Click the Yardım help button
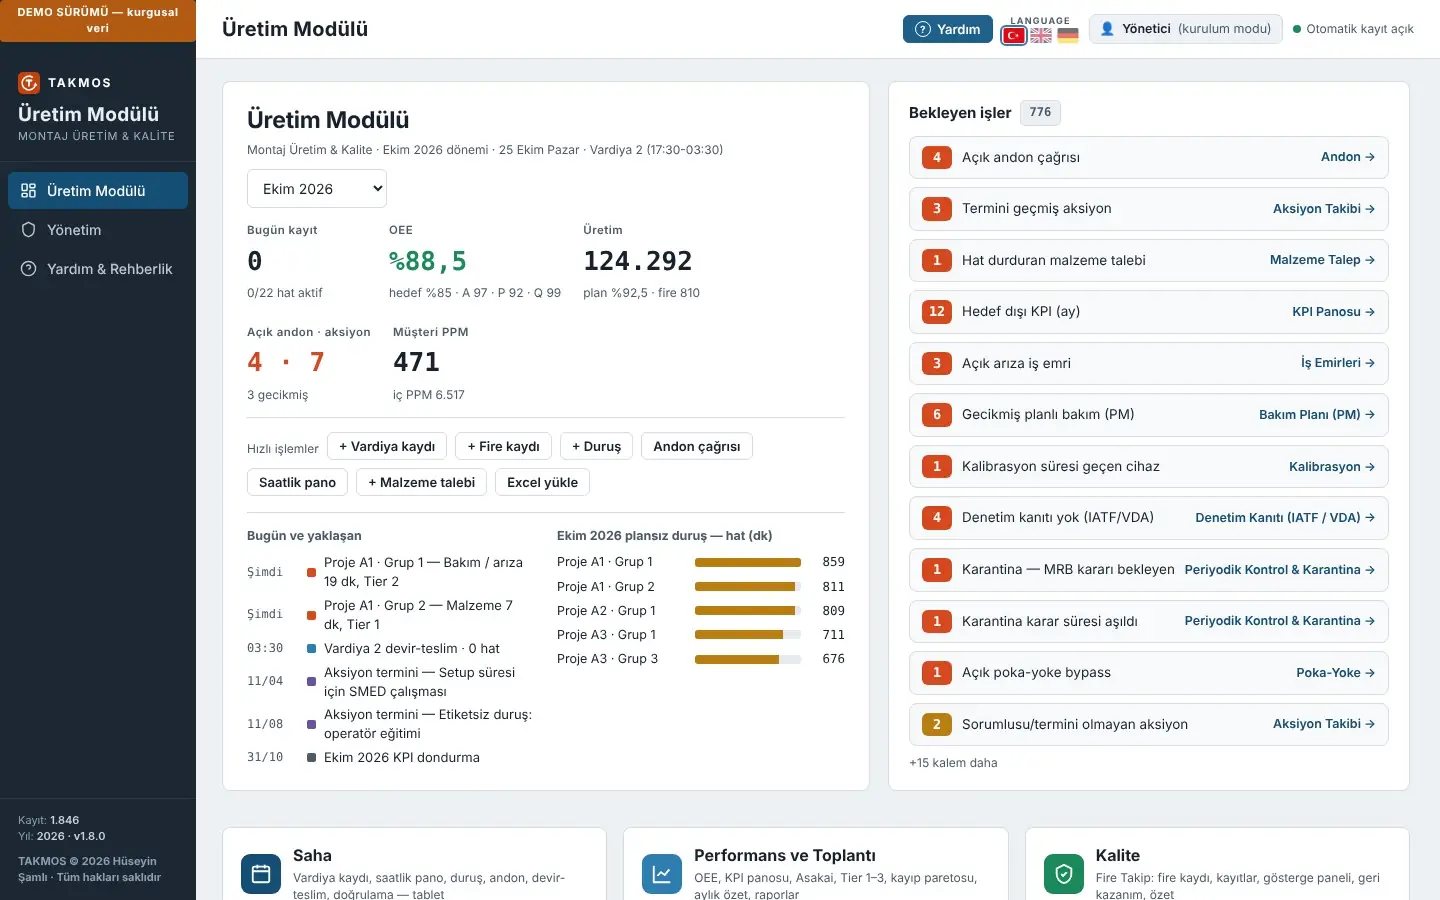Screen dimensions: 1440x900 [948, 29]
